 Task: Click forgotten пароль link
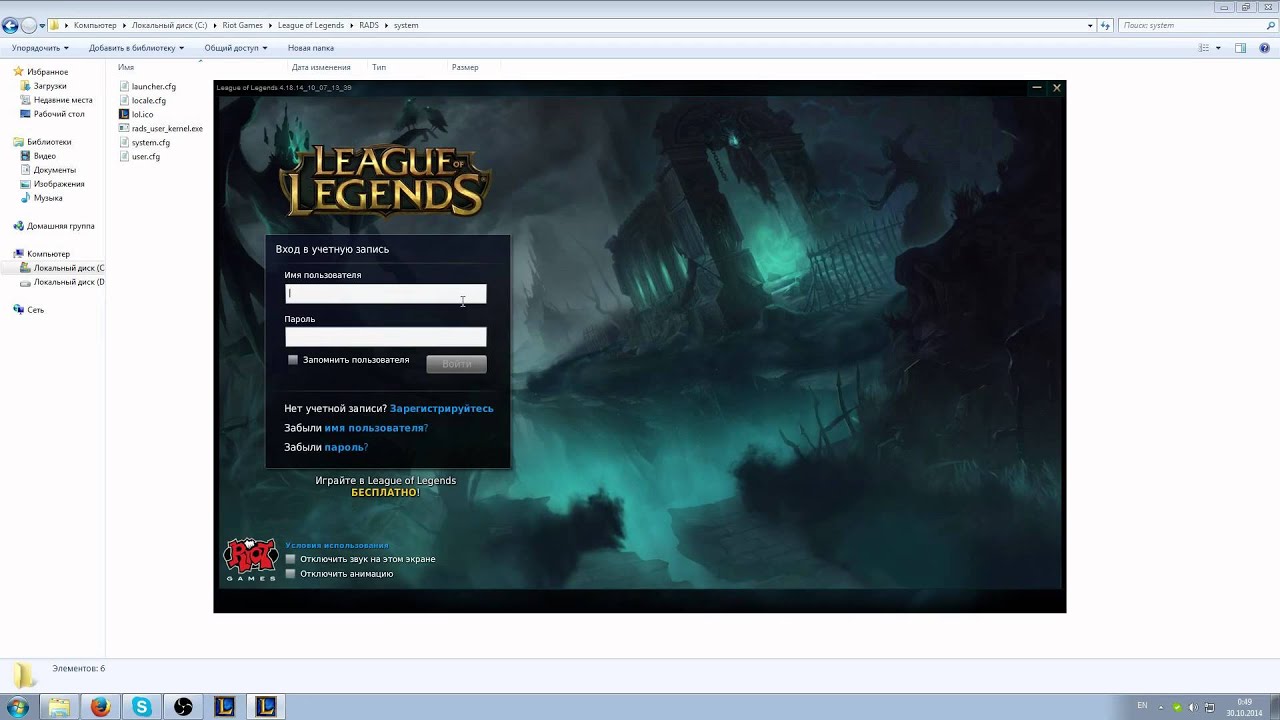[344, 447]
